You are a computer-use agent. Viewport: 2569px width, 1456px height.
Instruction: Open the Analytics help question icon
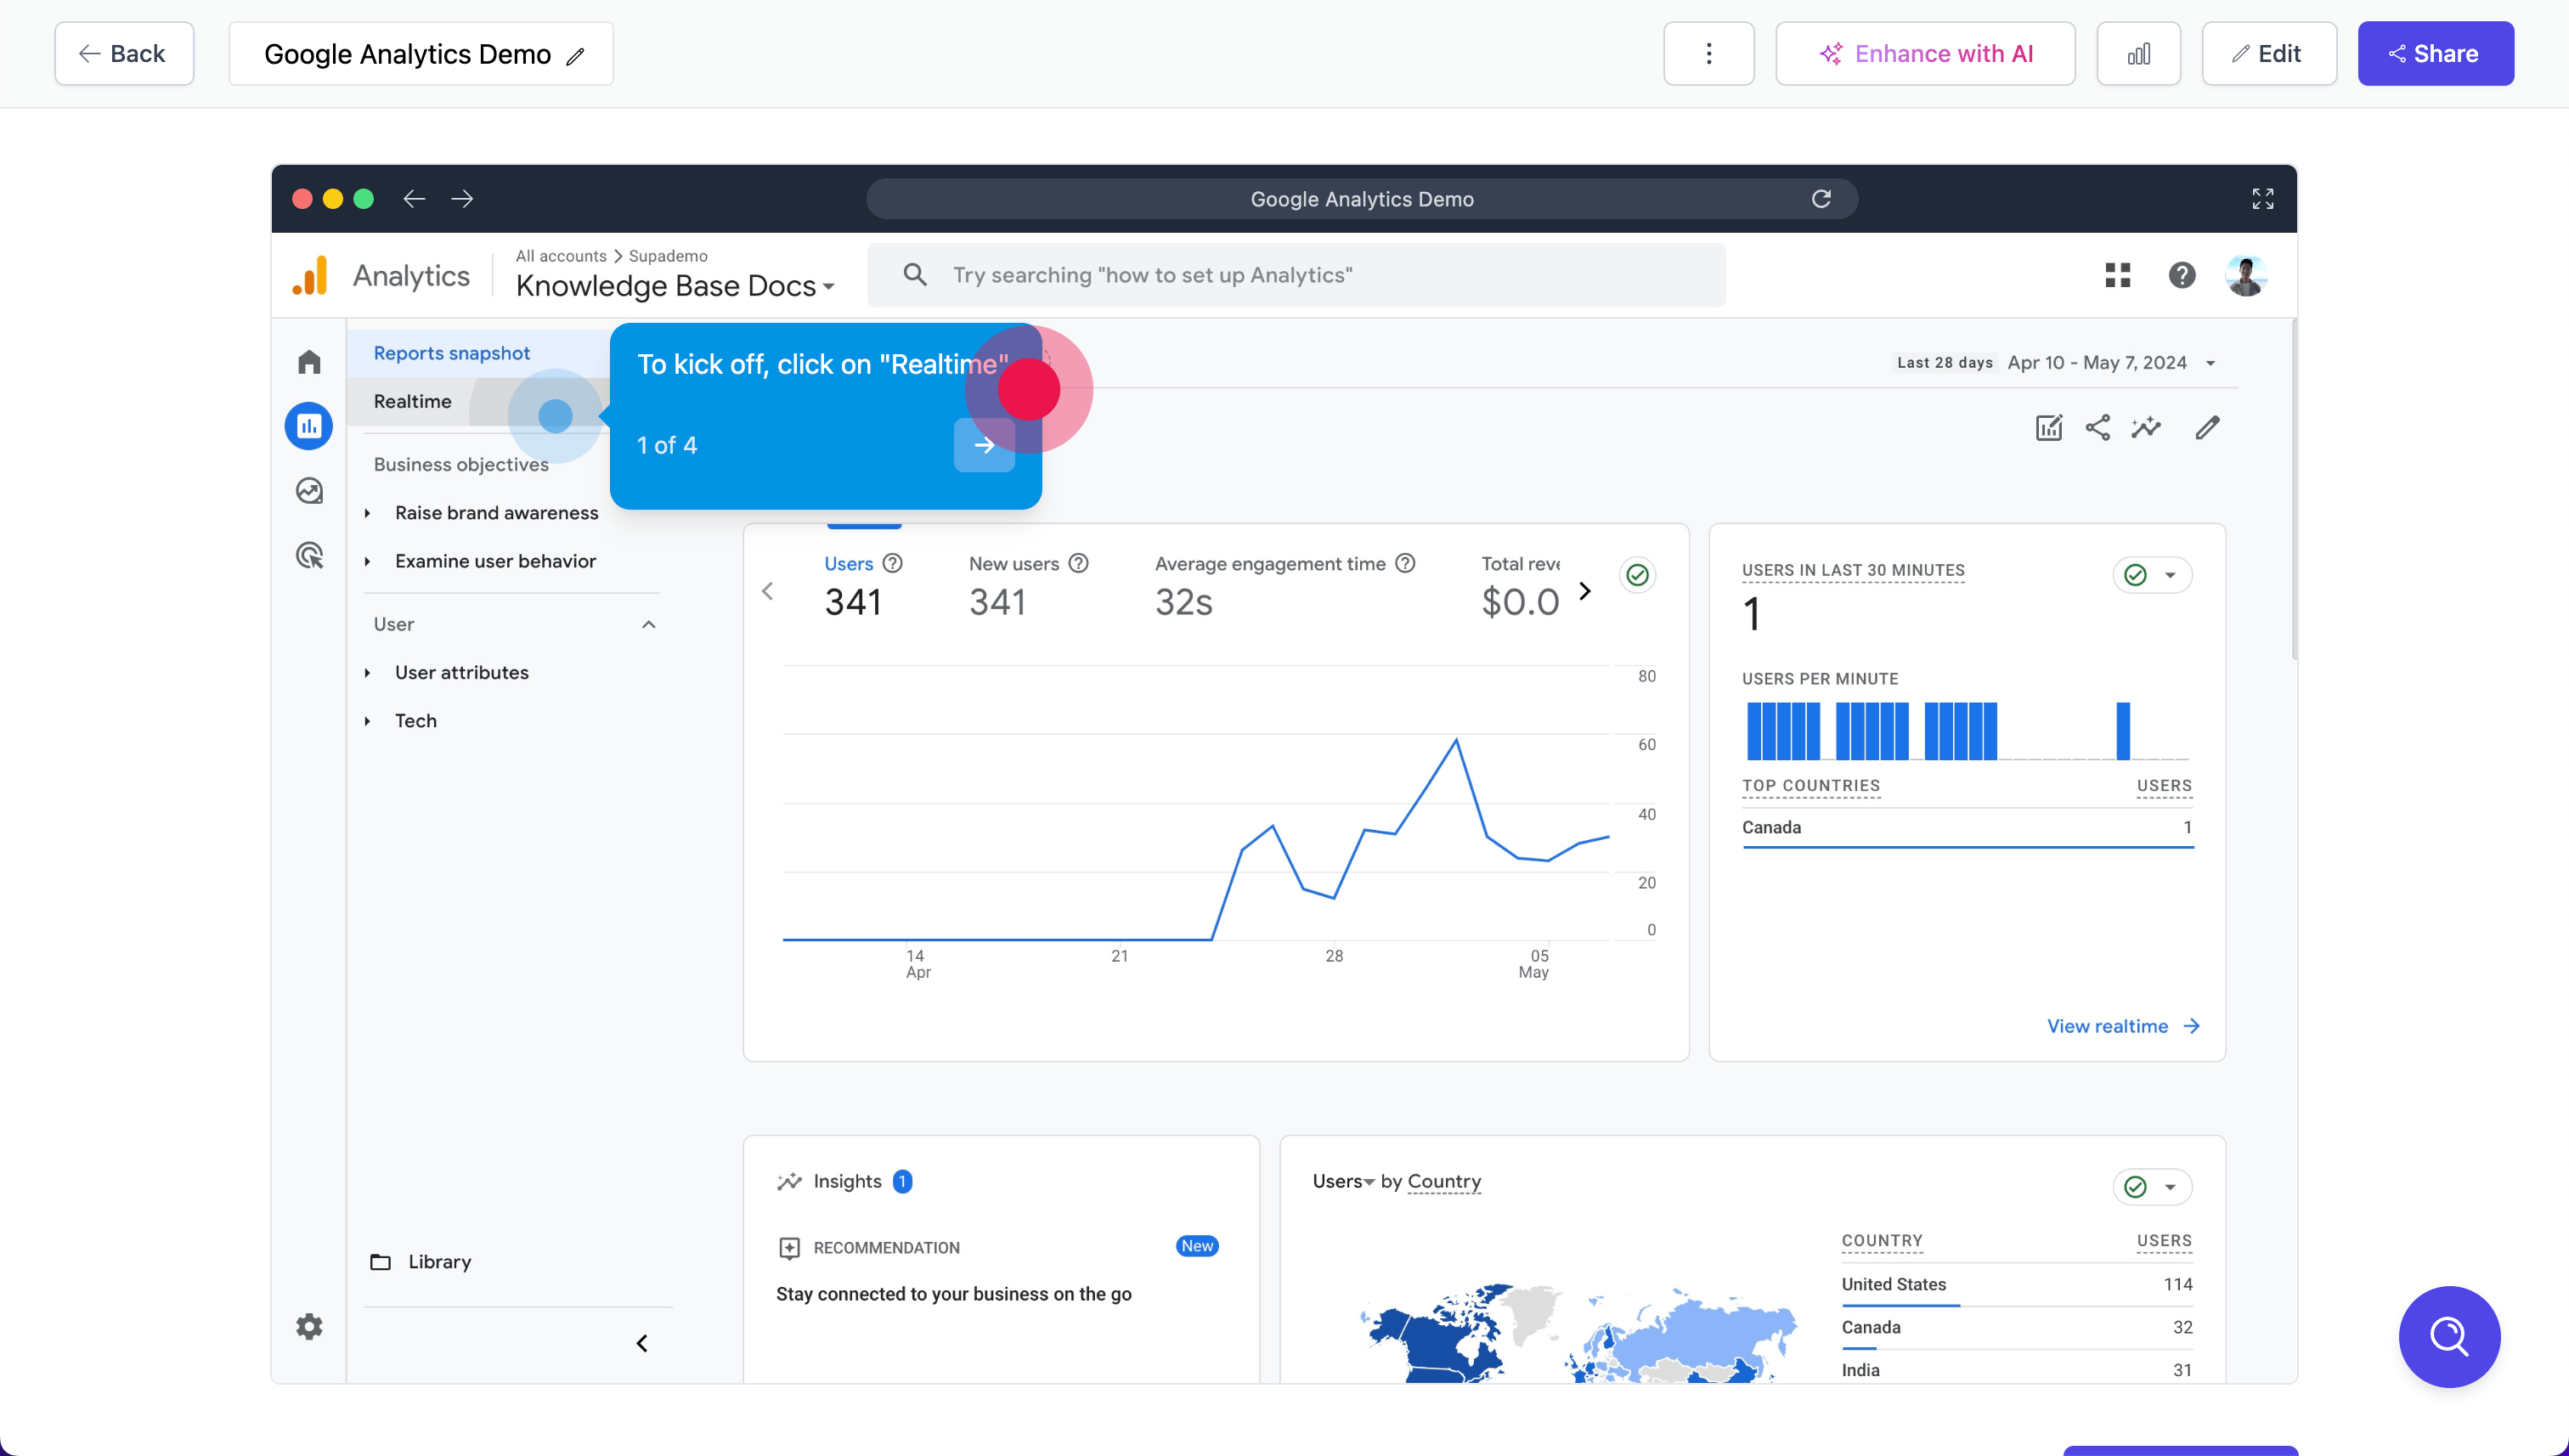(2181, 275)
